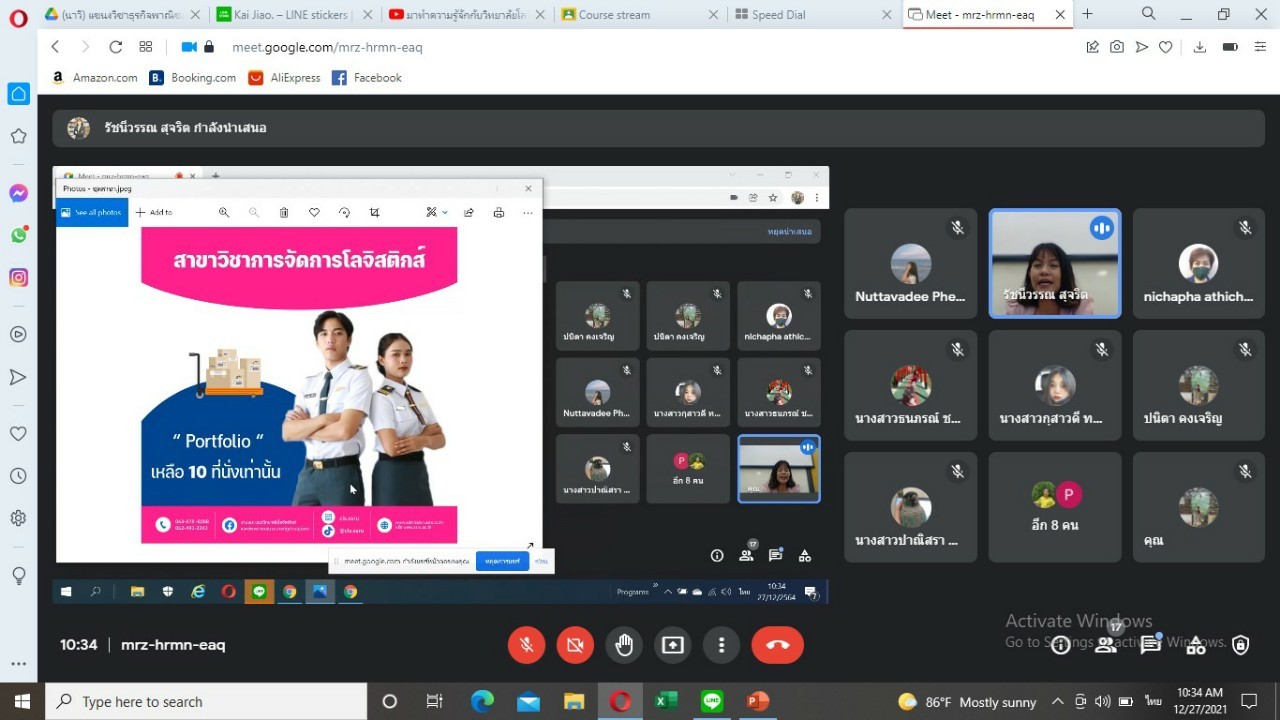Unmute the microphone in Meet controls

pyautogui.click(x=526, y=646)
